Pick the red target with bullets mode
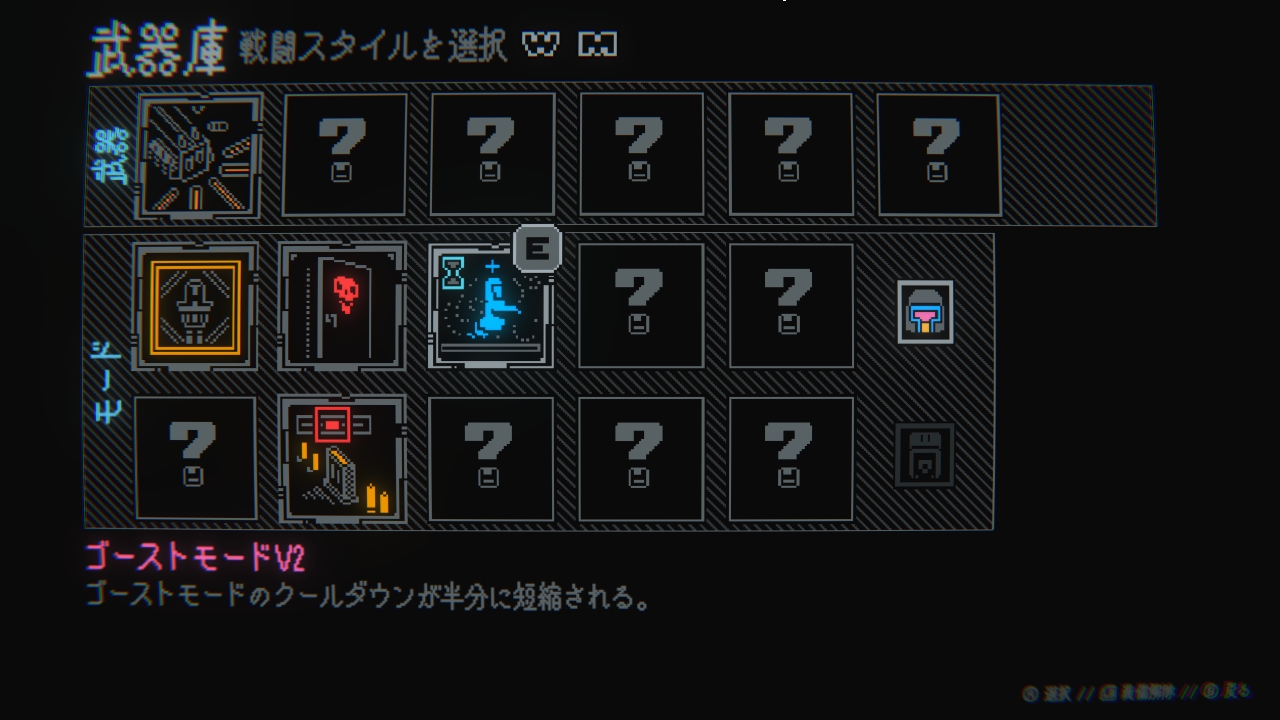The image size is (1280, 720). coord(343,459)
